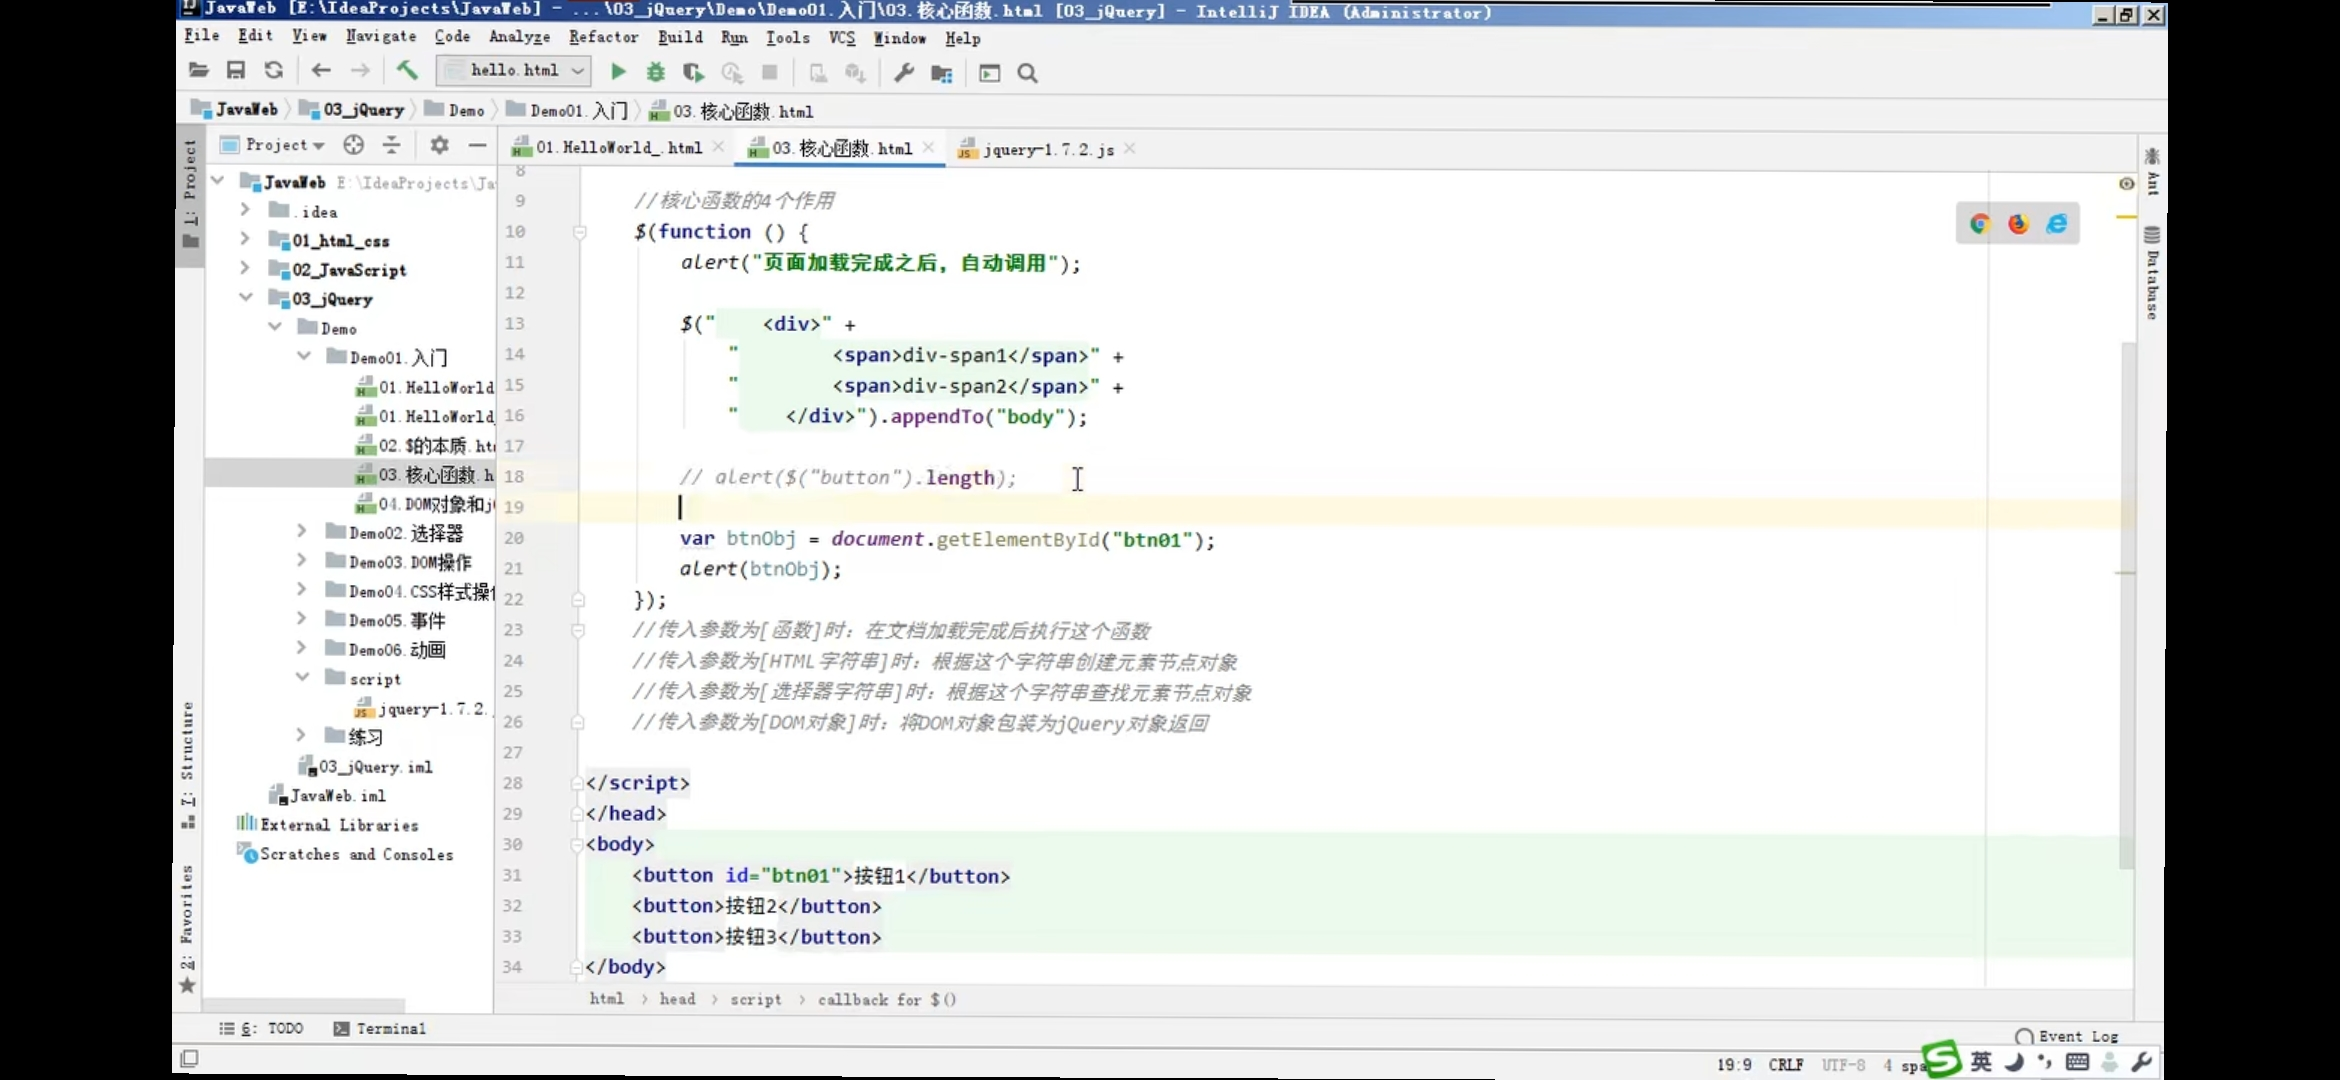This screenshot has height=1080, width=2340.
Task: Click the SDK manager toolbar icon
Action: pyautogui.click(x=855, y=73)
